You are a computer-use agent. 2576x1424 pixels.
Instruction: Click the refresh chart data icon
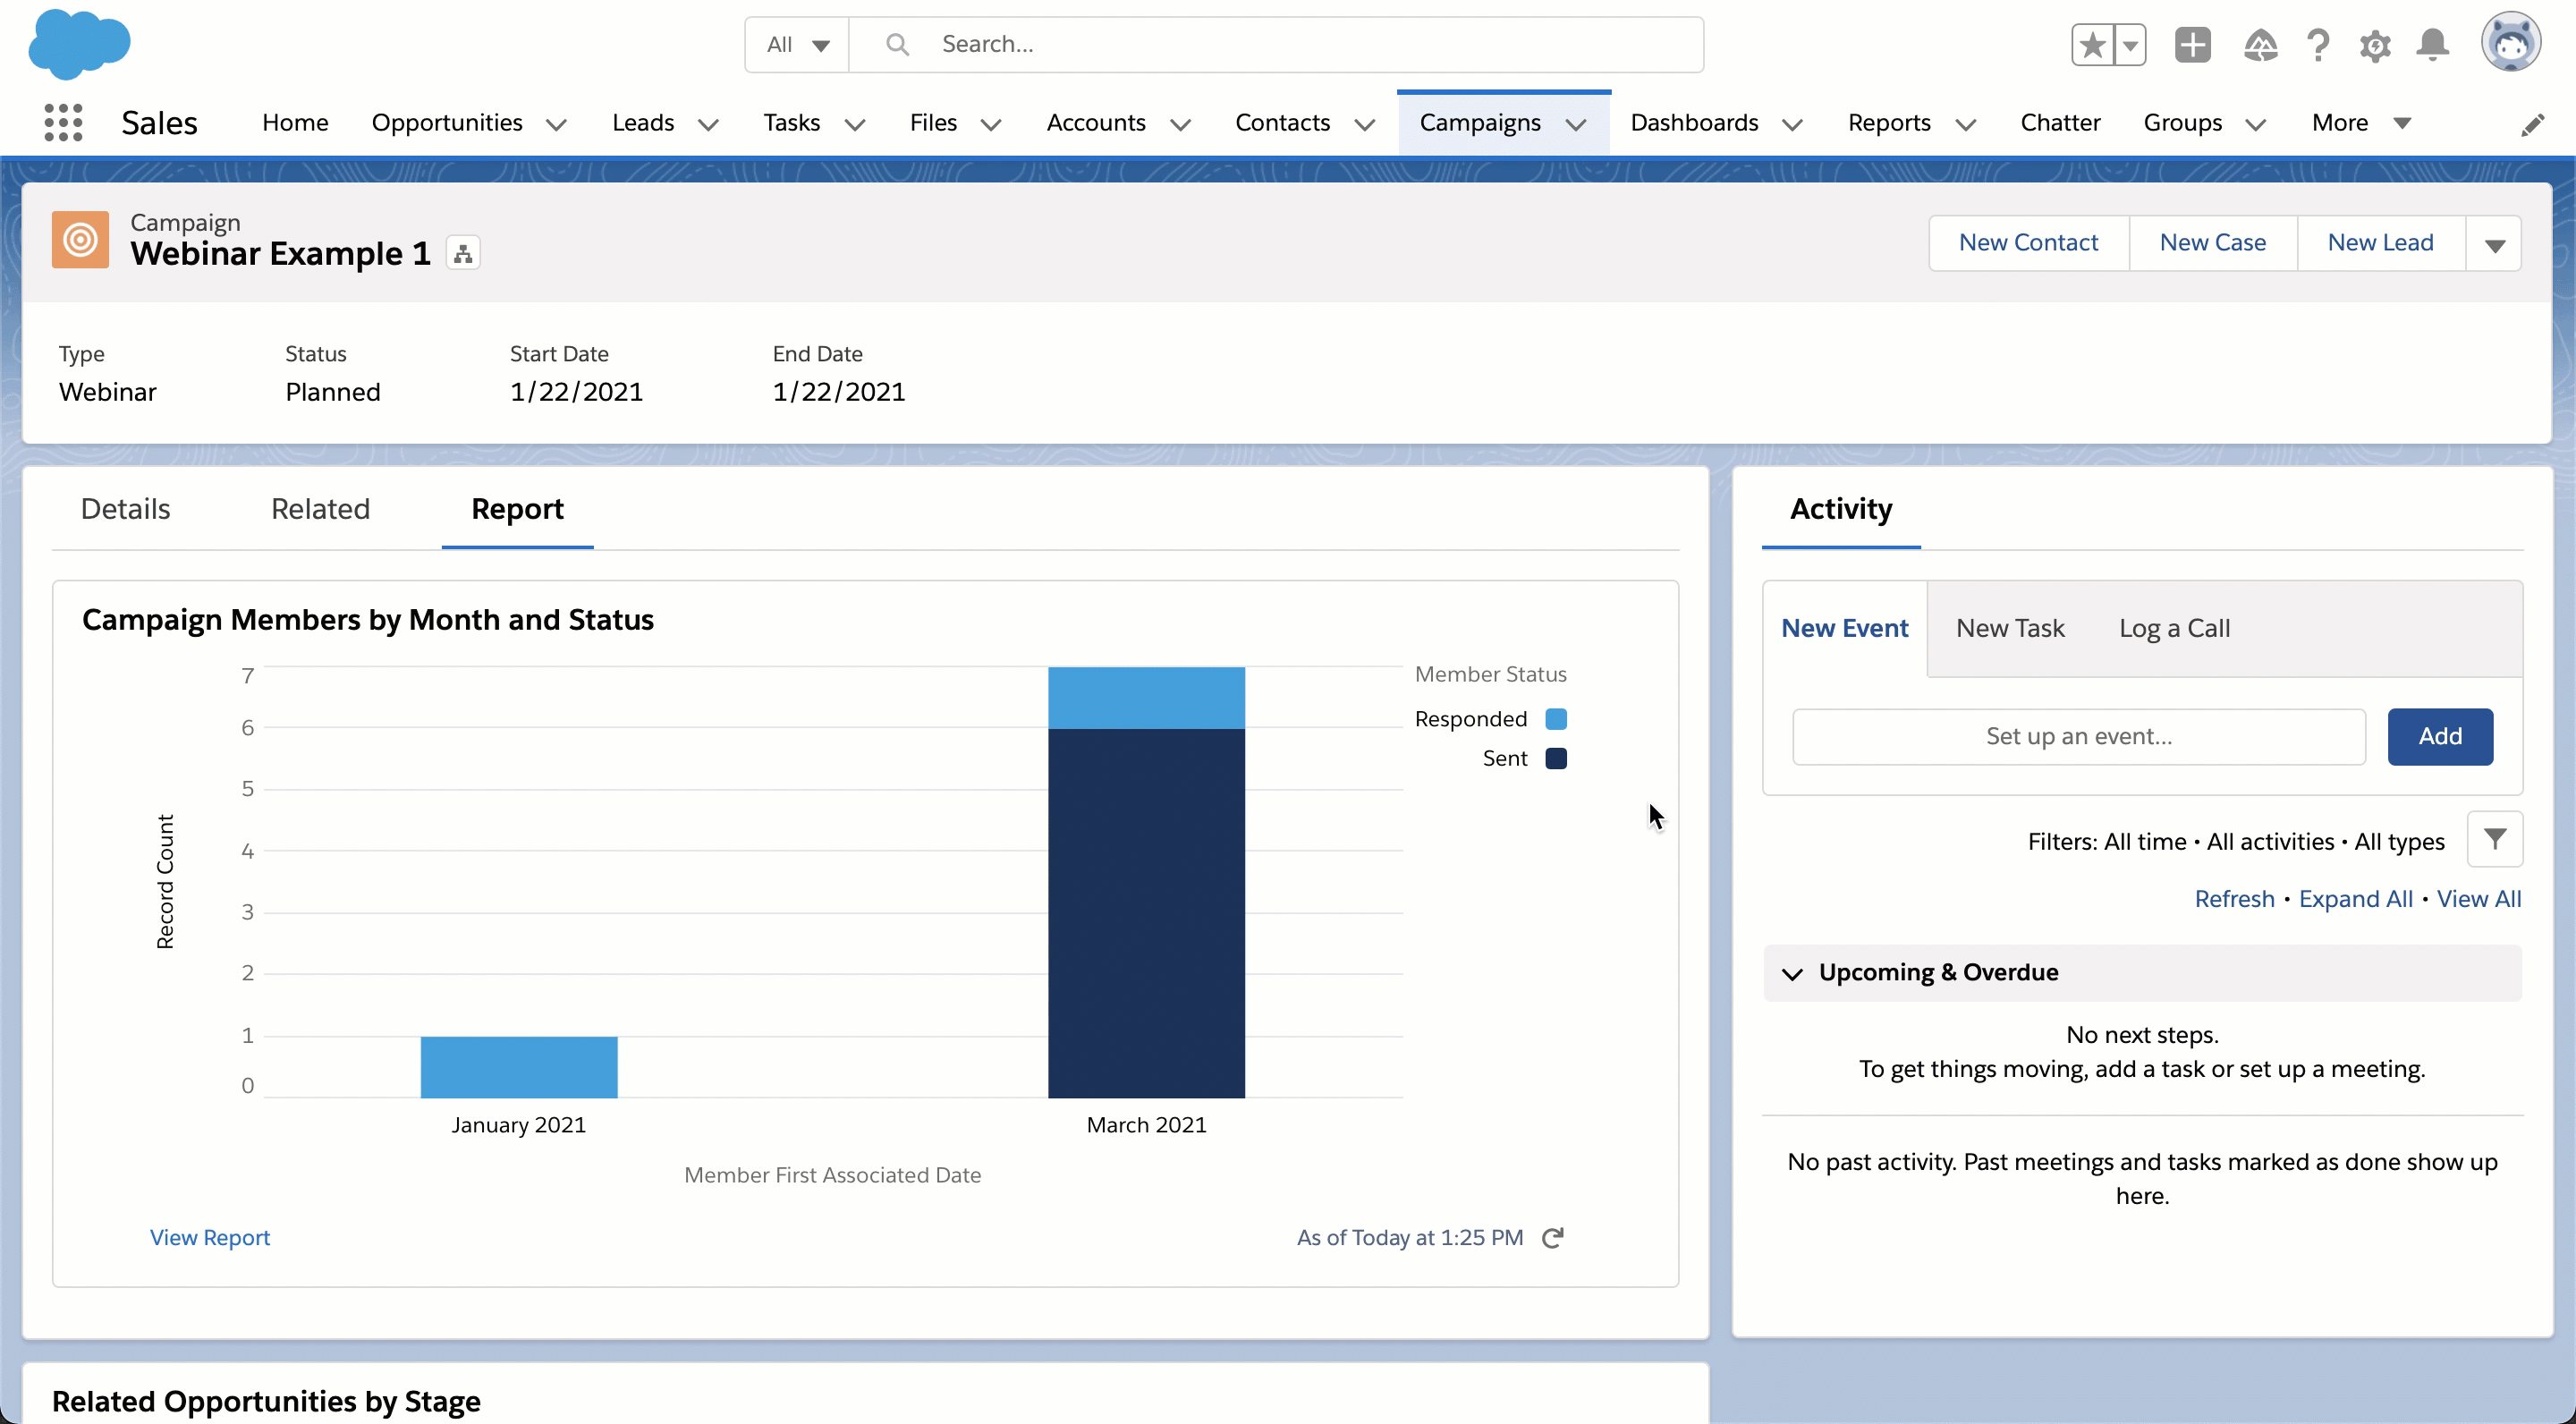click(x=1554, y=1236)
